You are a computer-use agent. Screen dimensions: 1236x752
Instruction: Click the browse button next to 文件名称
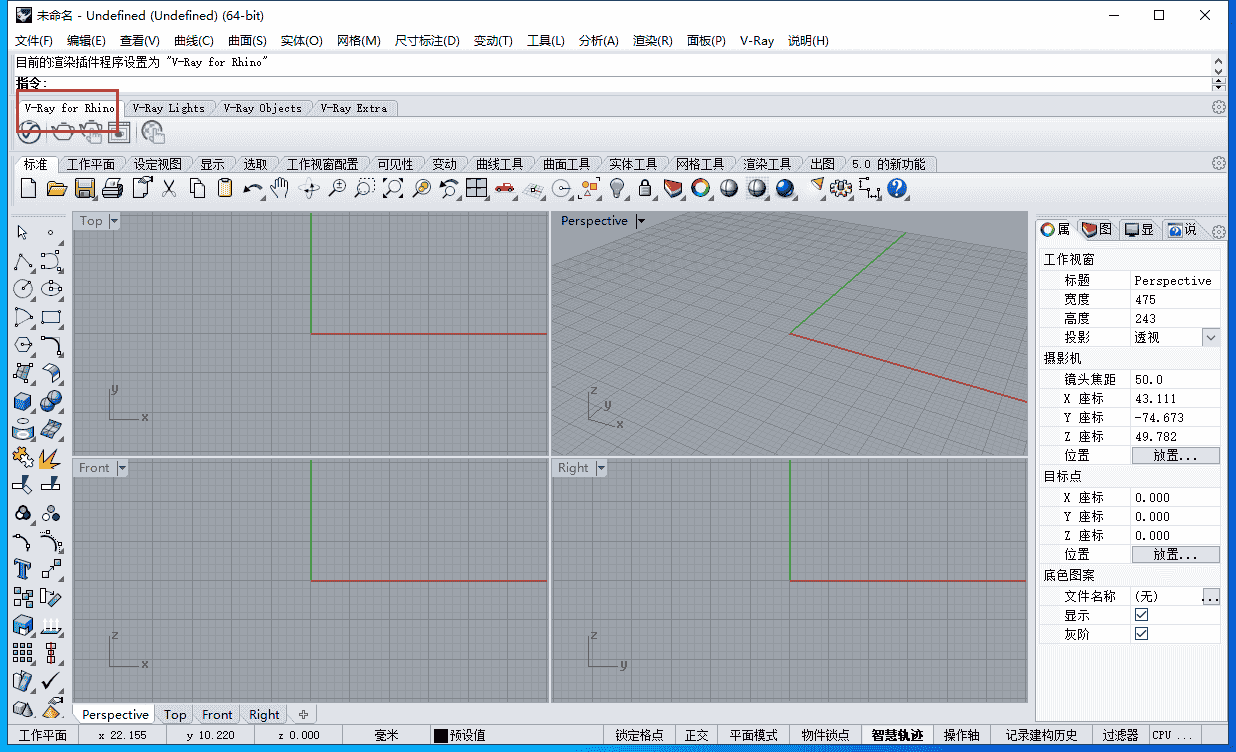pos(1210,595)
